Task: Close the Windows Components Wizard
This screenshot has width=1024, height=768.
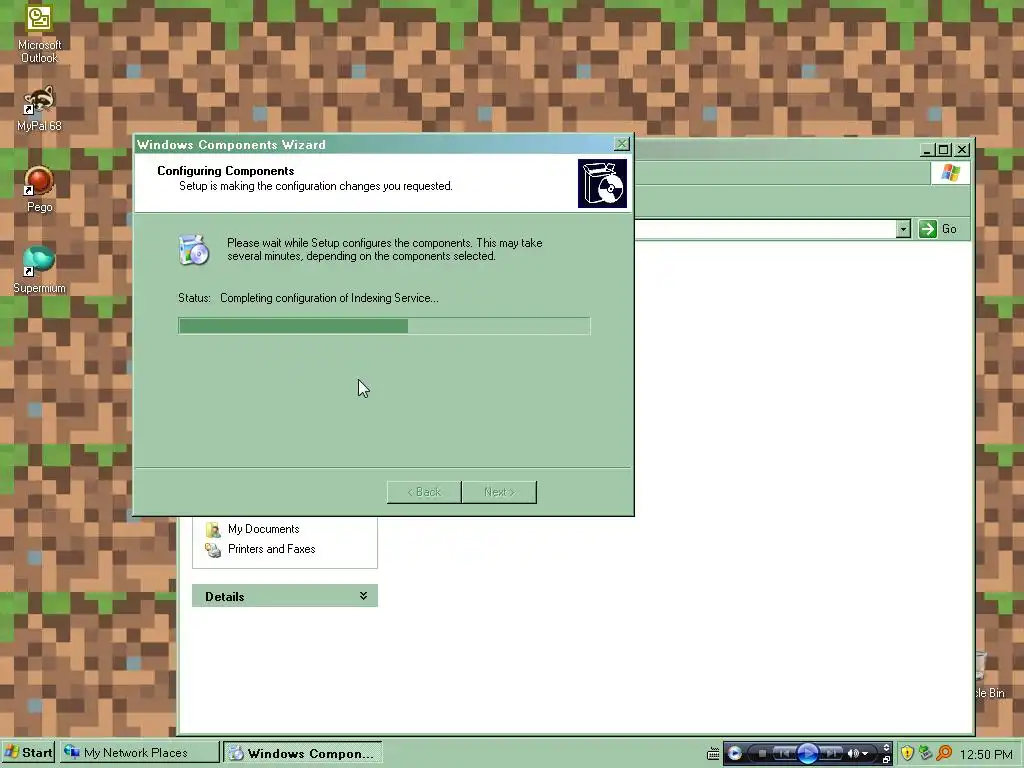Action: (622, 144)
